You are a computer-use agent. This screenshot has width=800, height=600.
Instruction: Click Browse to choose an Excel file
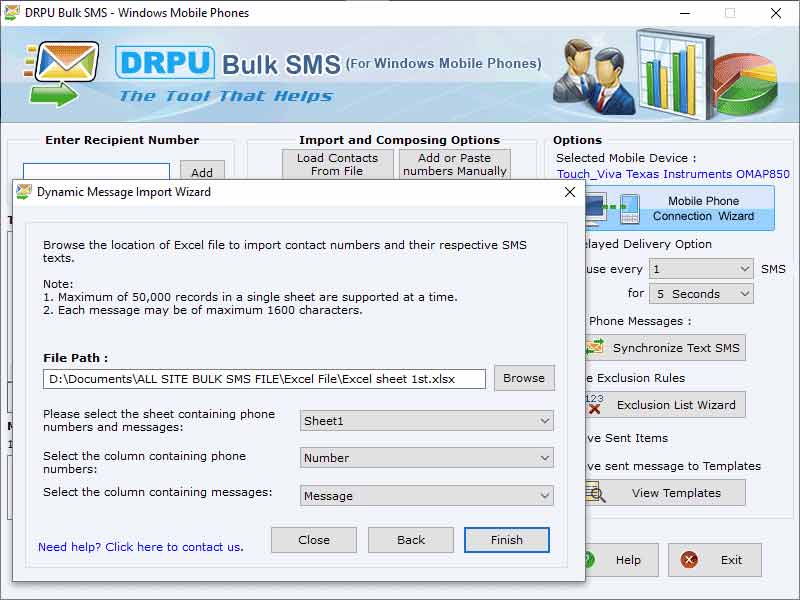(524, 378)
